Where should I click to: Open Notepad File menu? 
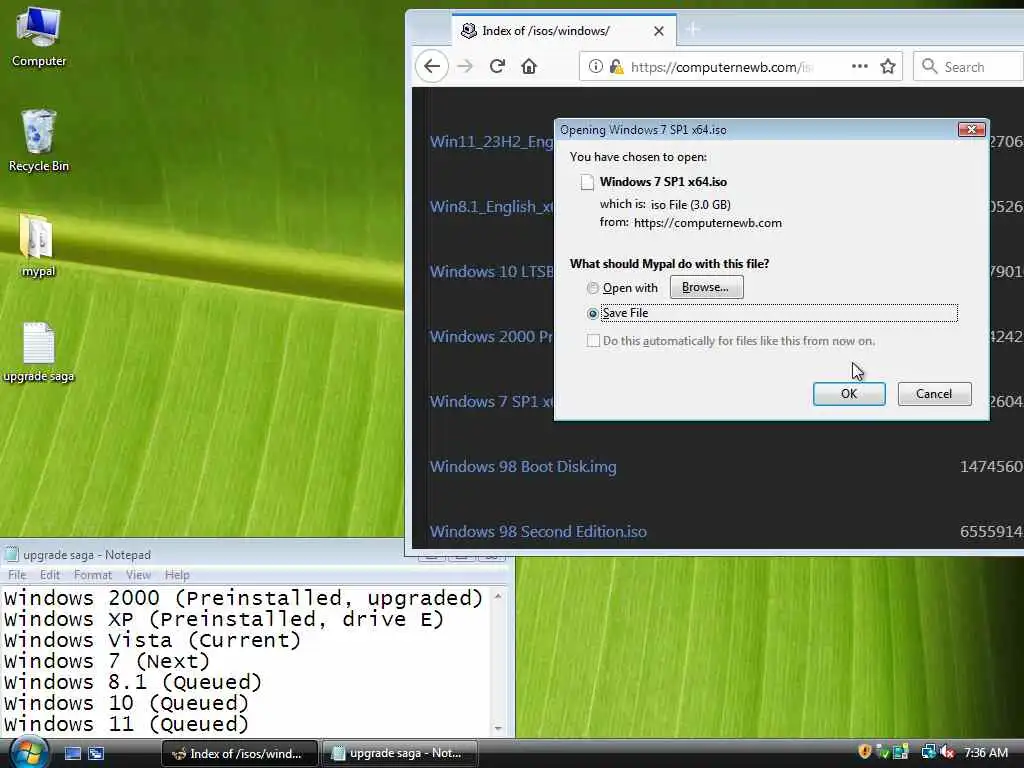(17, 575)
